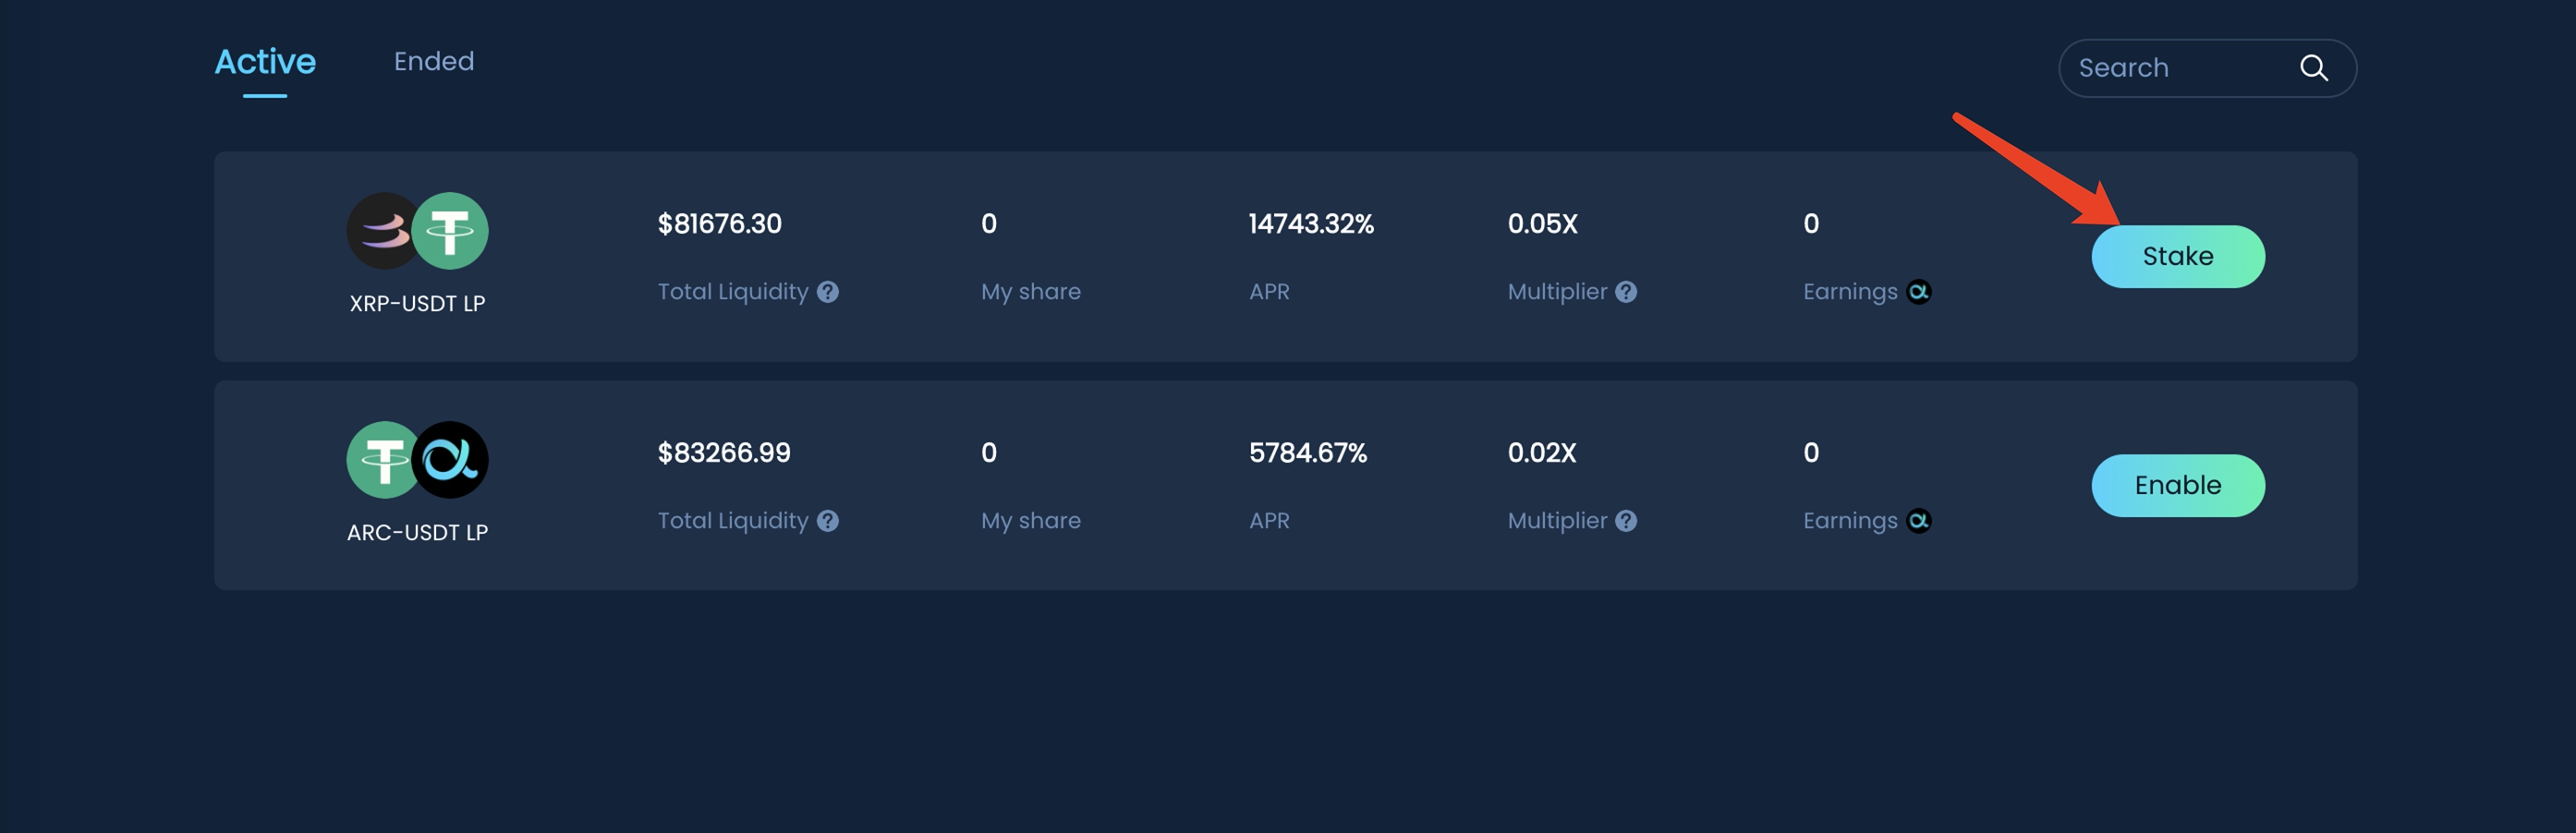The height and width of the screenshot is (833, 2576).
Task: Select the ARC-USDT LP pool label
Action: (417, 533)
